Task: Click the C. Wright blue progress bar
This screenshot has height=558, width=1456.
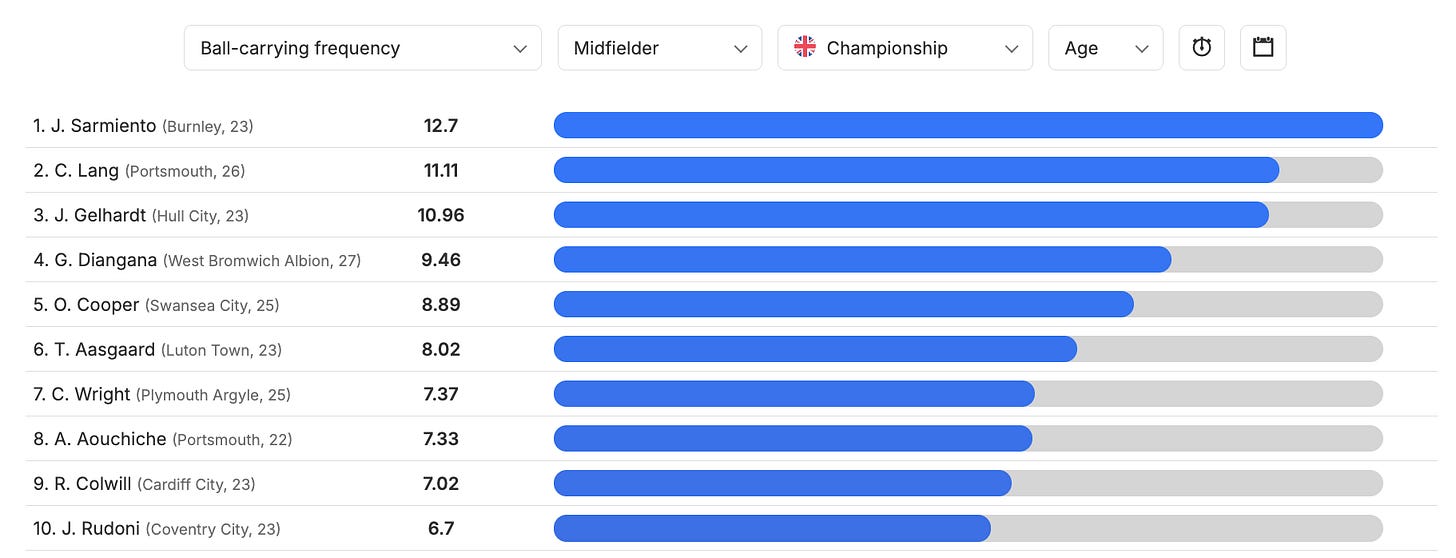Action: [794, 394]
